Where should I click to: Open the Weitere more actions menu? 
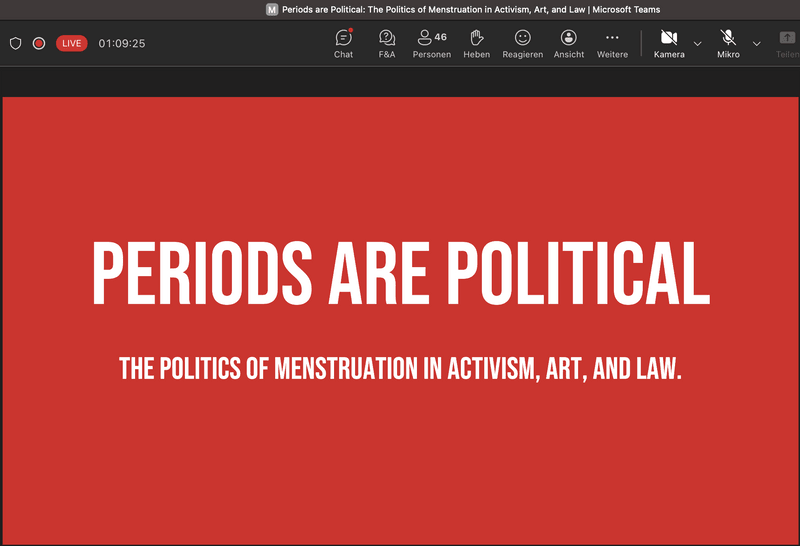[x=612, y=43]
